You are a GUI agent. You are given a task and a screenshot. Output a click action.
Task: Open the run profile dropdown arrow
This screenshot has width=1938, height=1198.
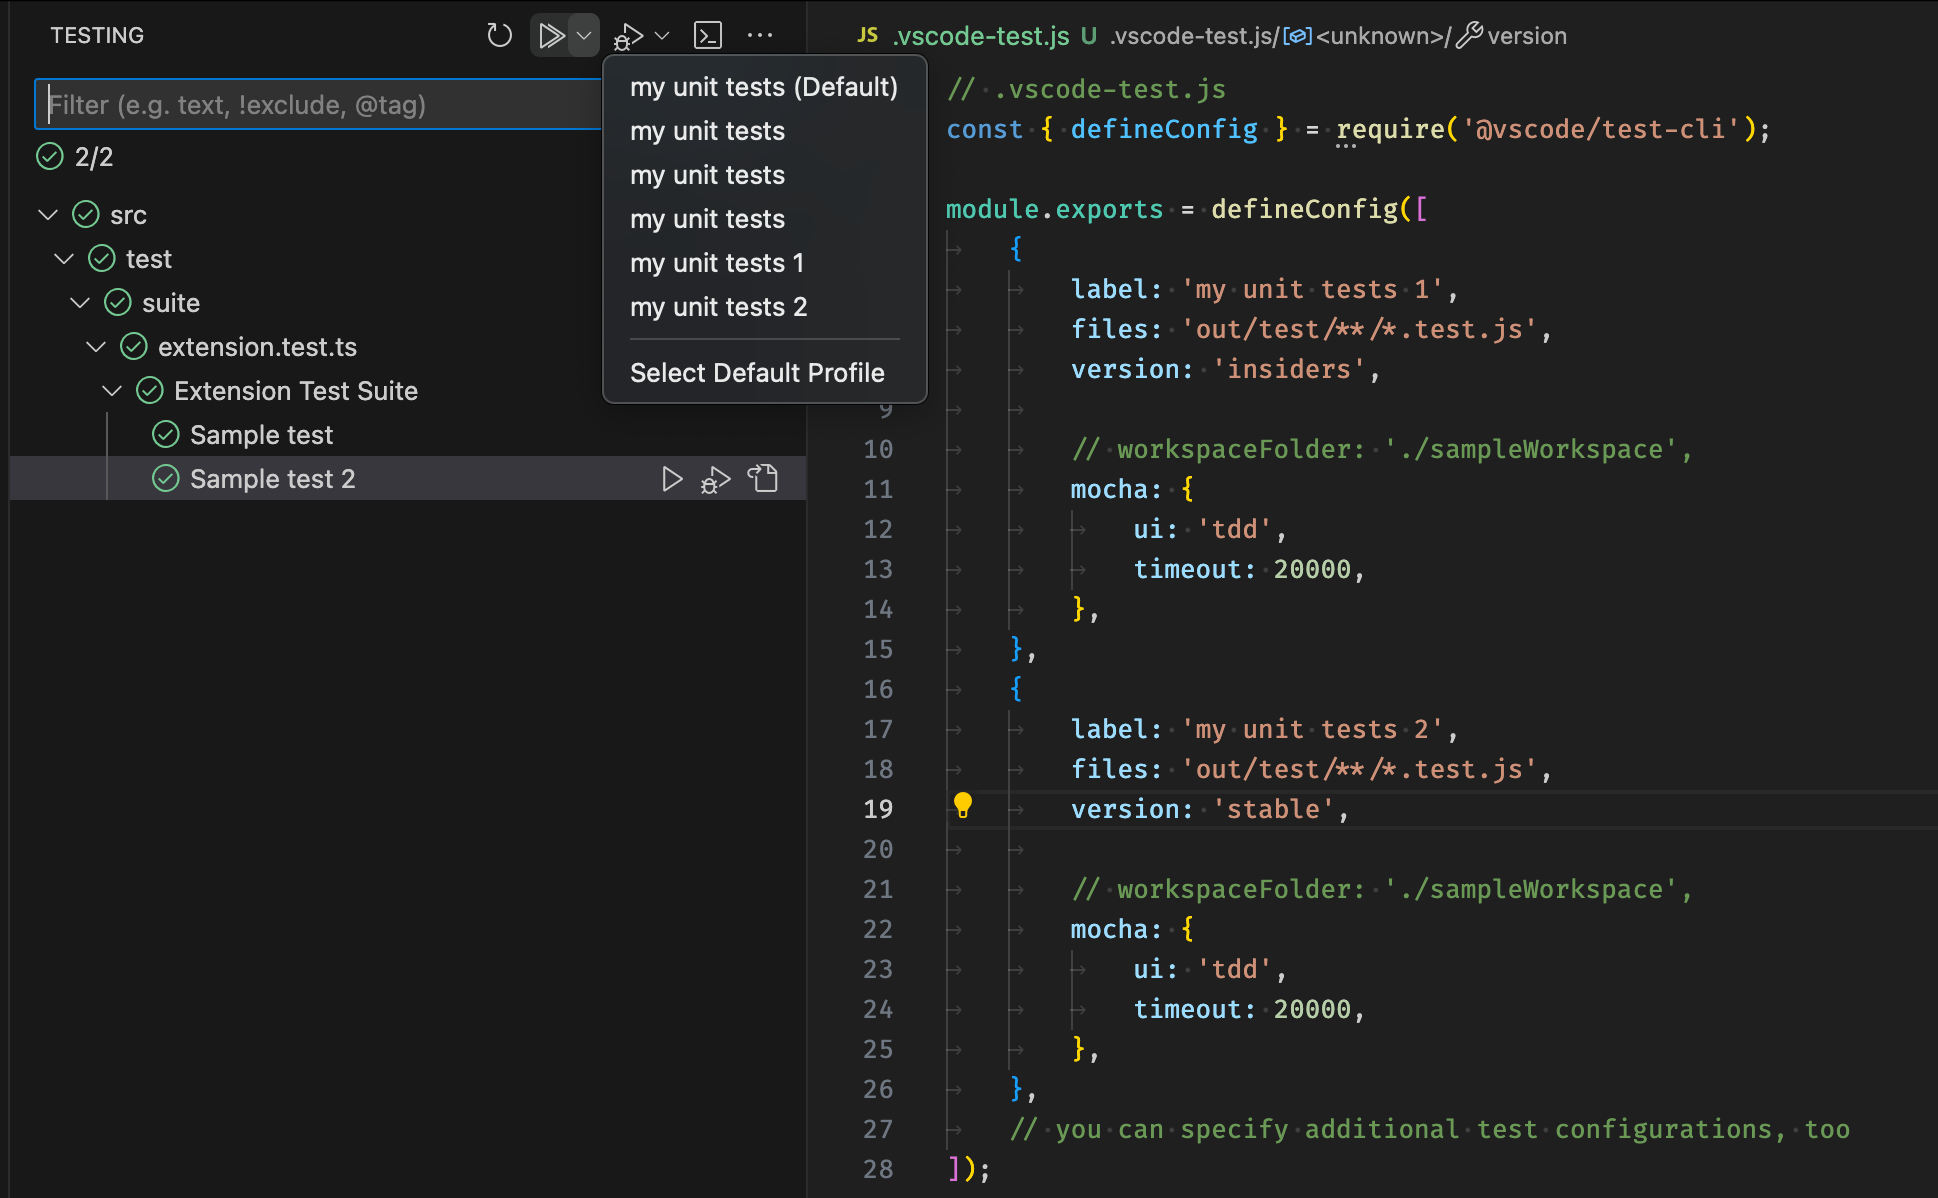(x=584, y=36)
